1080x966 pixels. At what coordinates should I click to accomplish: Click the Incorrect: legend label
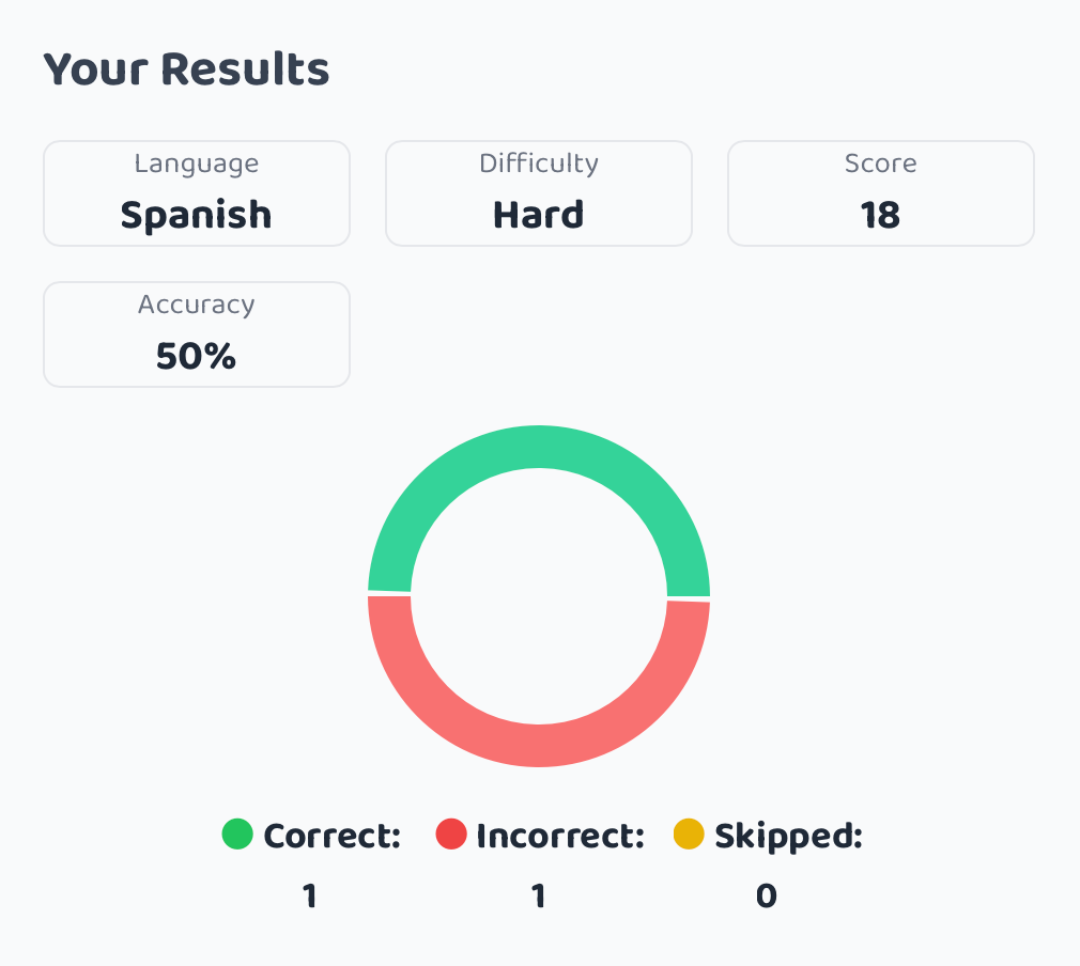click(x=561, y=836)
